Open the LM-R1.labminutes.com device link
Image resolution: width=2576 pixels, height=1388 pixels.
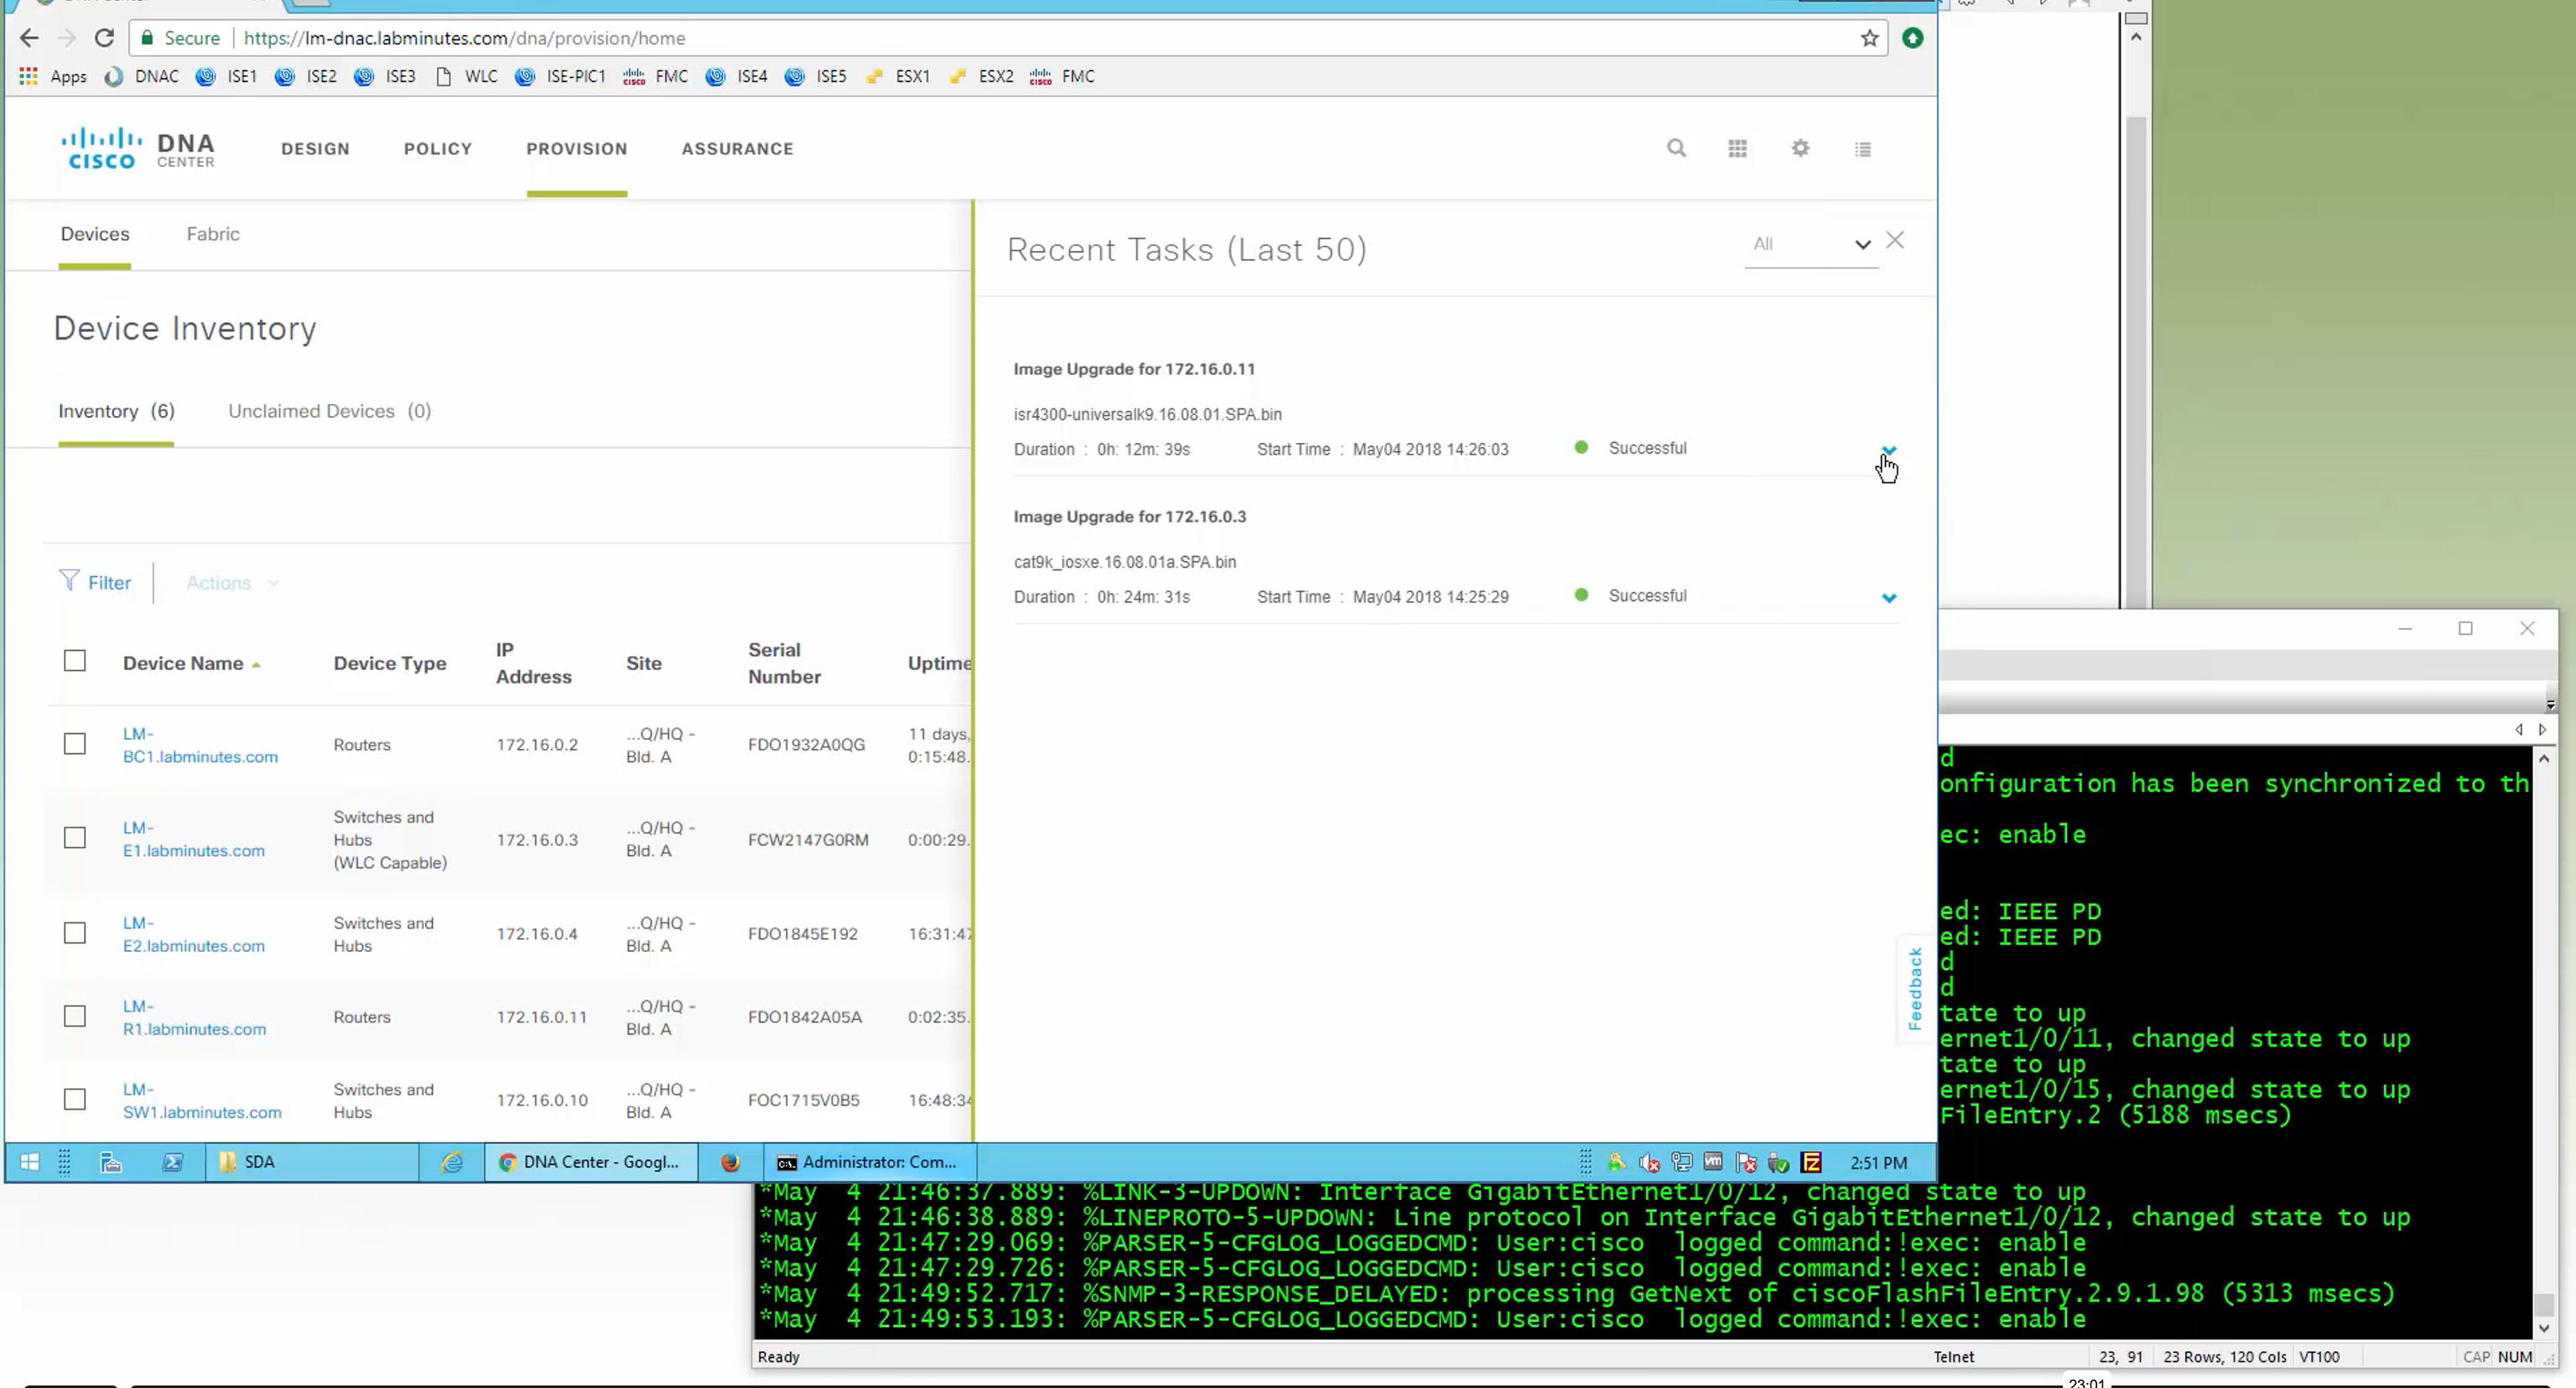194,1017
